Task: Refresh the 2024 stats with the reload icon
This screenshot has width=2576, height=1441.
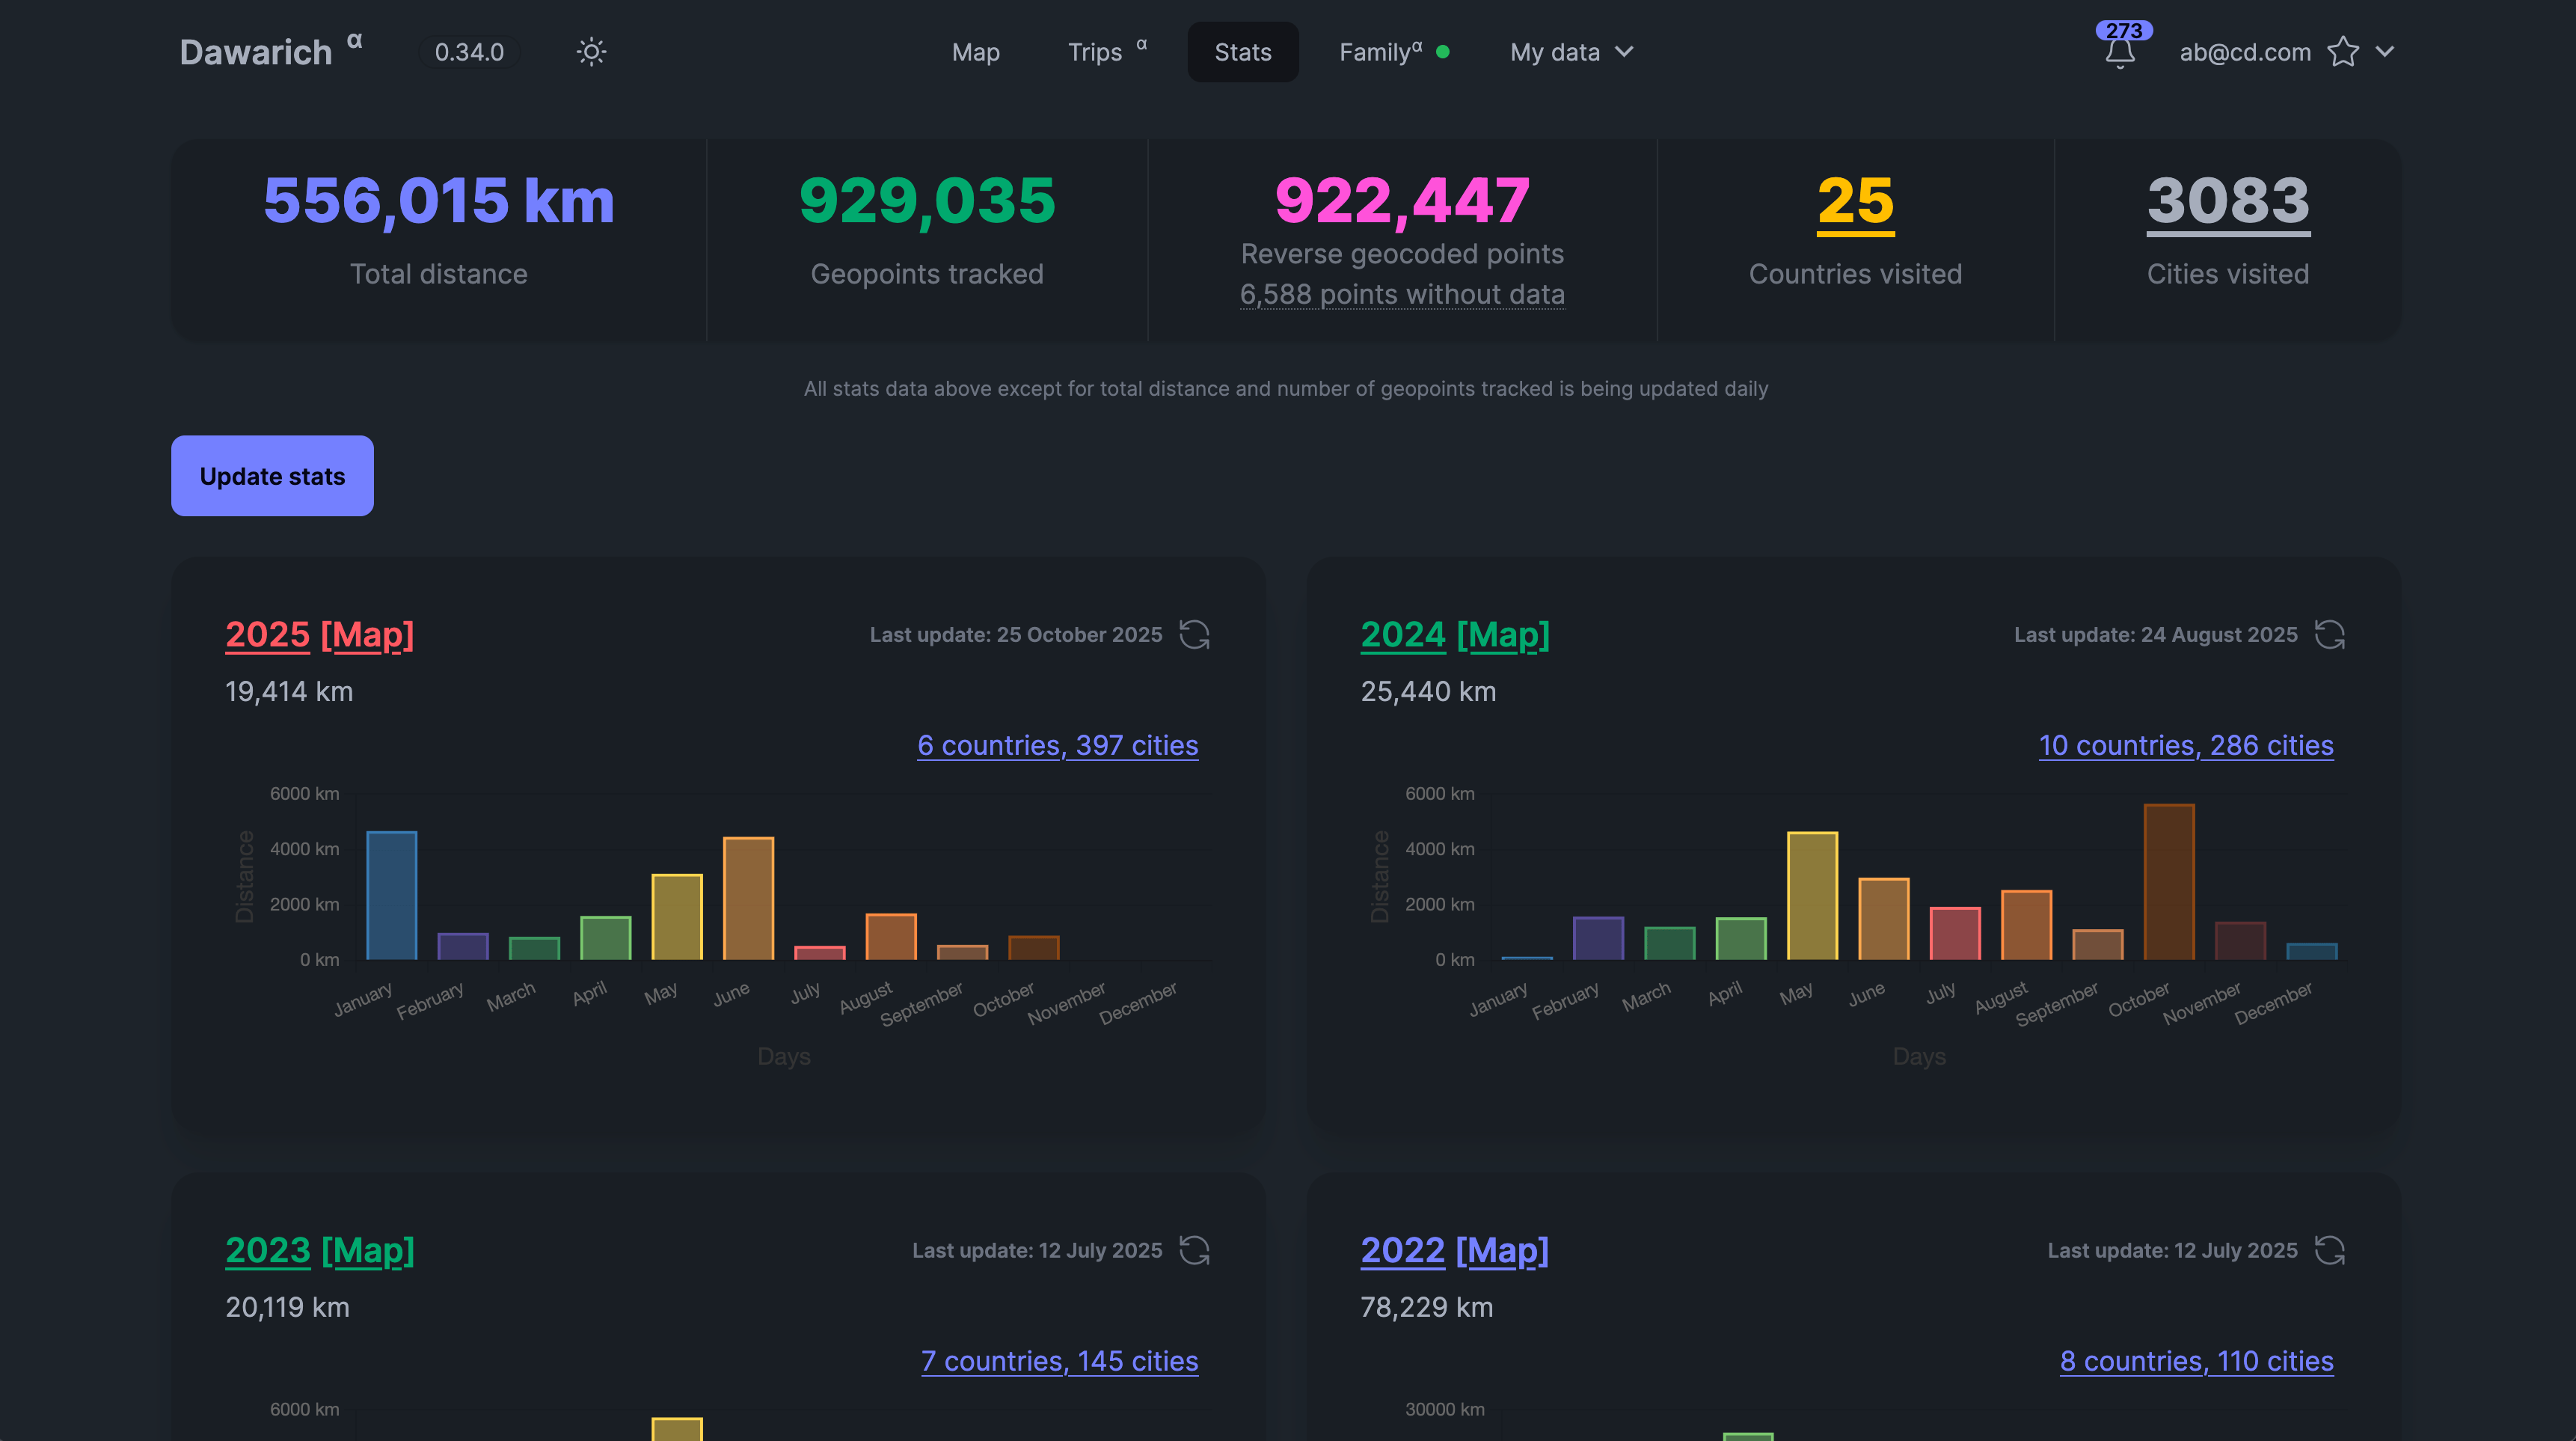Action: 2332,634
